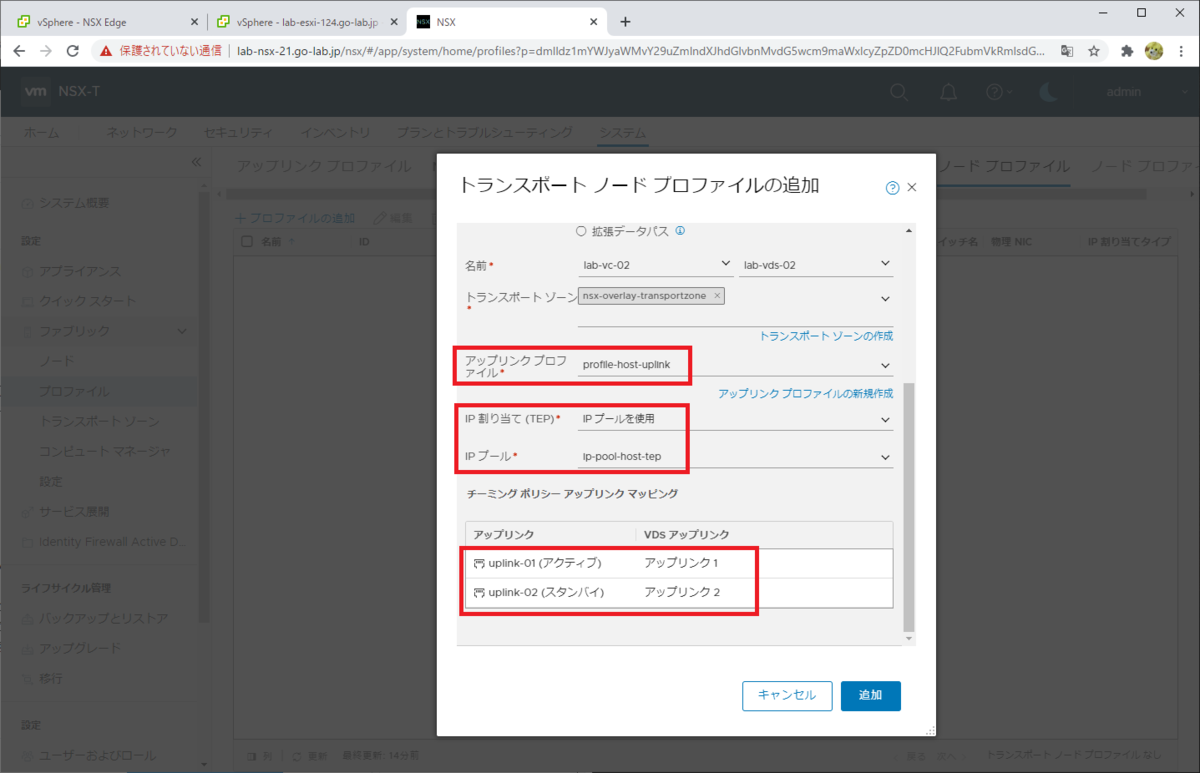Viewport: 1200px width, 773px height.
Task: Select the 拡張データパス radio button
Action: tap(581, 231)
